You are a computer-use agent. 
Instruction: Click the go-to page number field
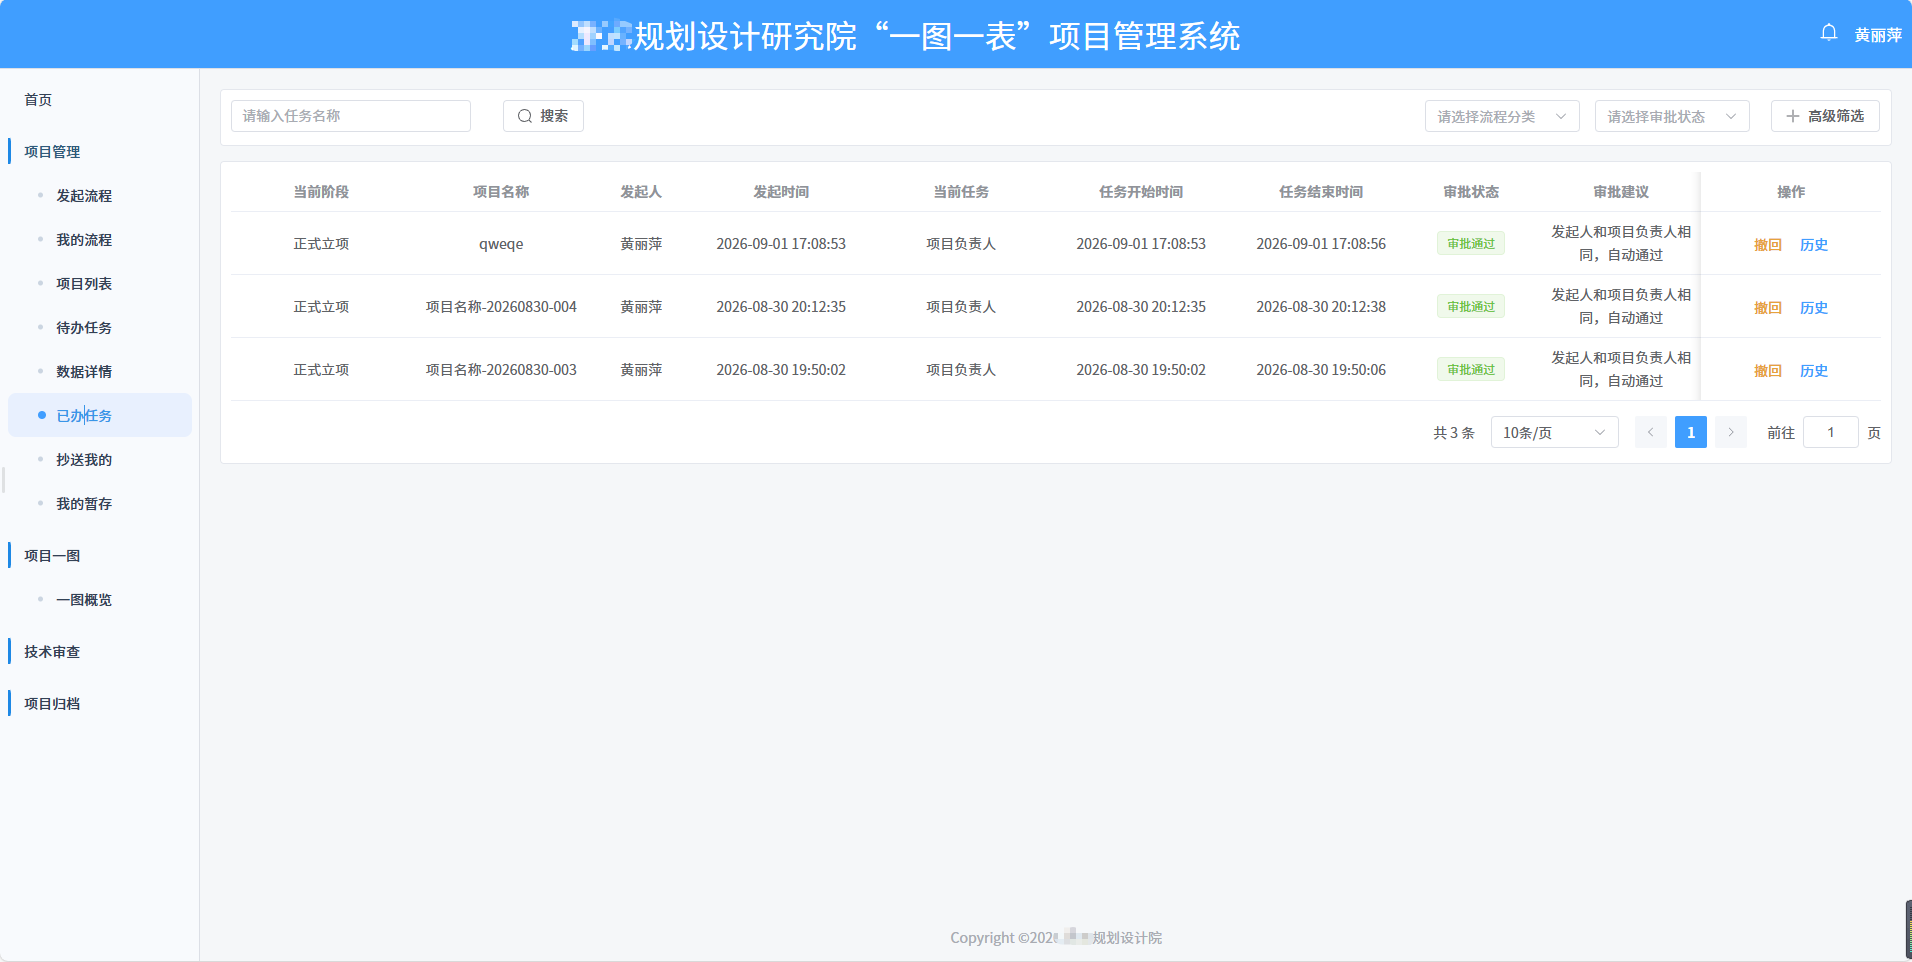1830,432
